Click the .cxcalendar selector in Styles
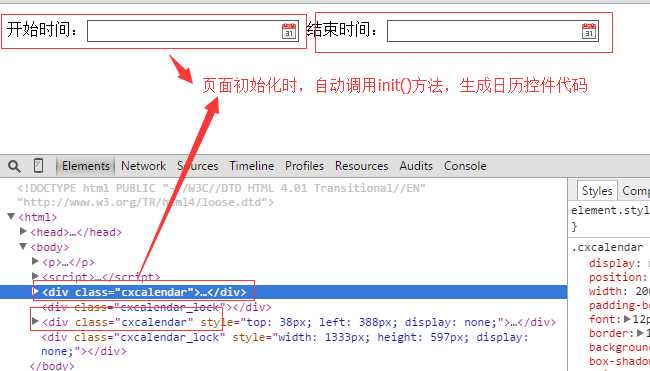The image size is (650, 371). point(607,247)
